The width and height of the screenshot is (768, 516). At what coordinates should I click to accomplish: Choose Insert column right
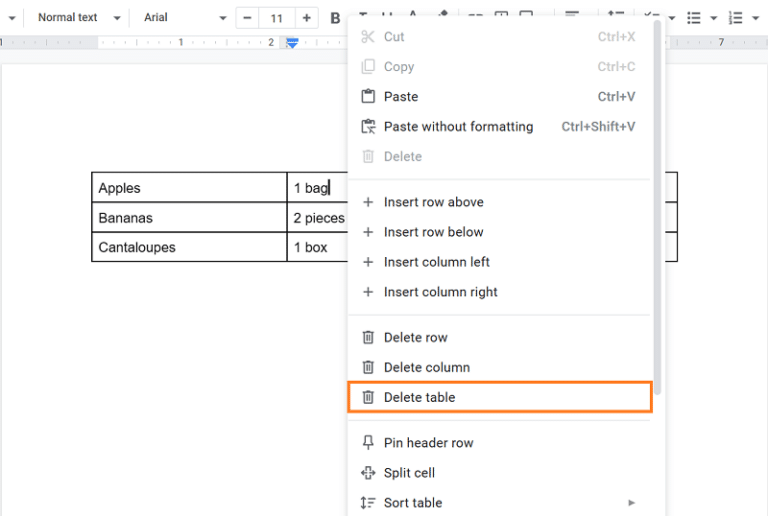tap(440, 292)
